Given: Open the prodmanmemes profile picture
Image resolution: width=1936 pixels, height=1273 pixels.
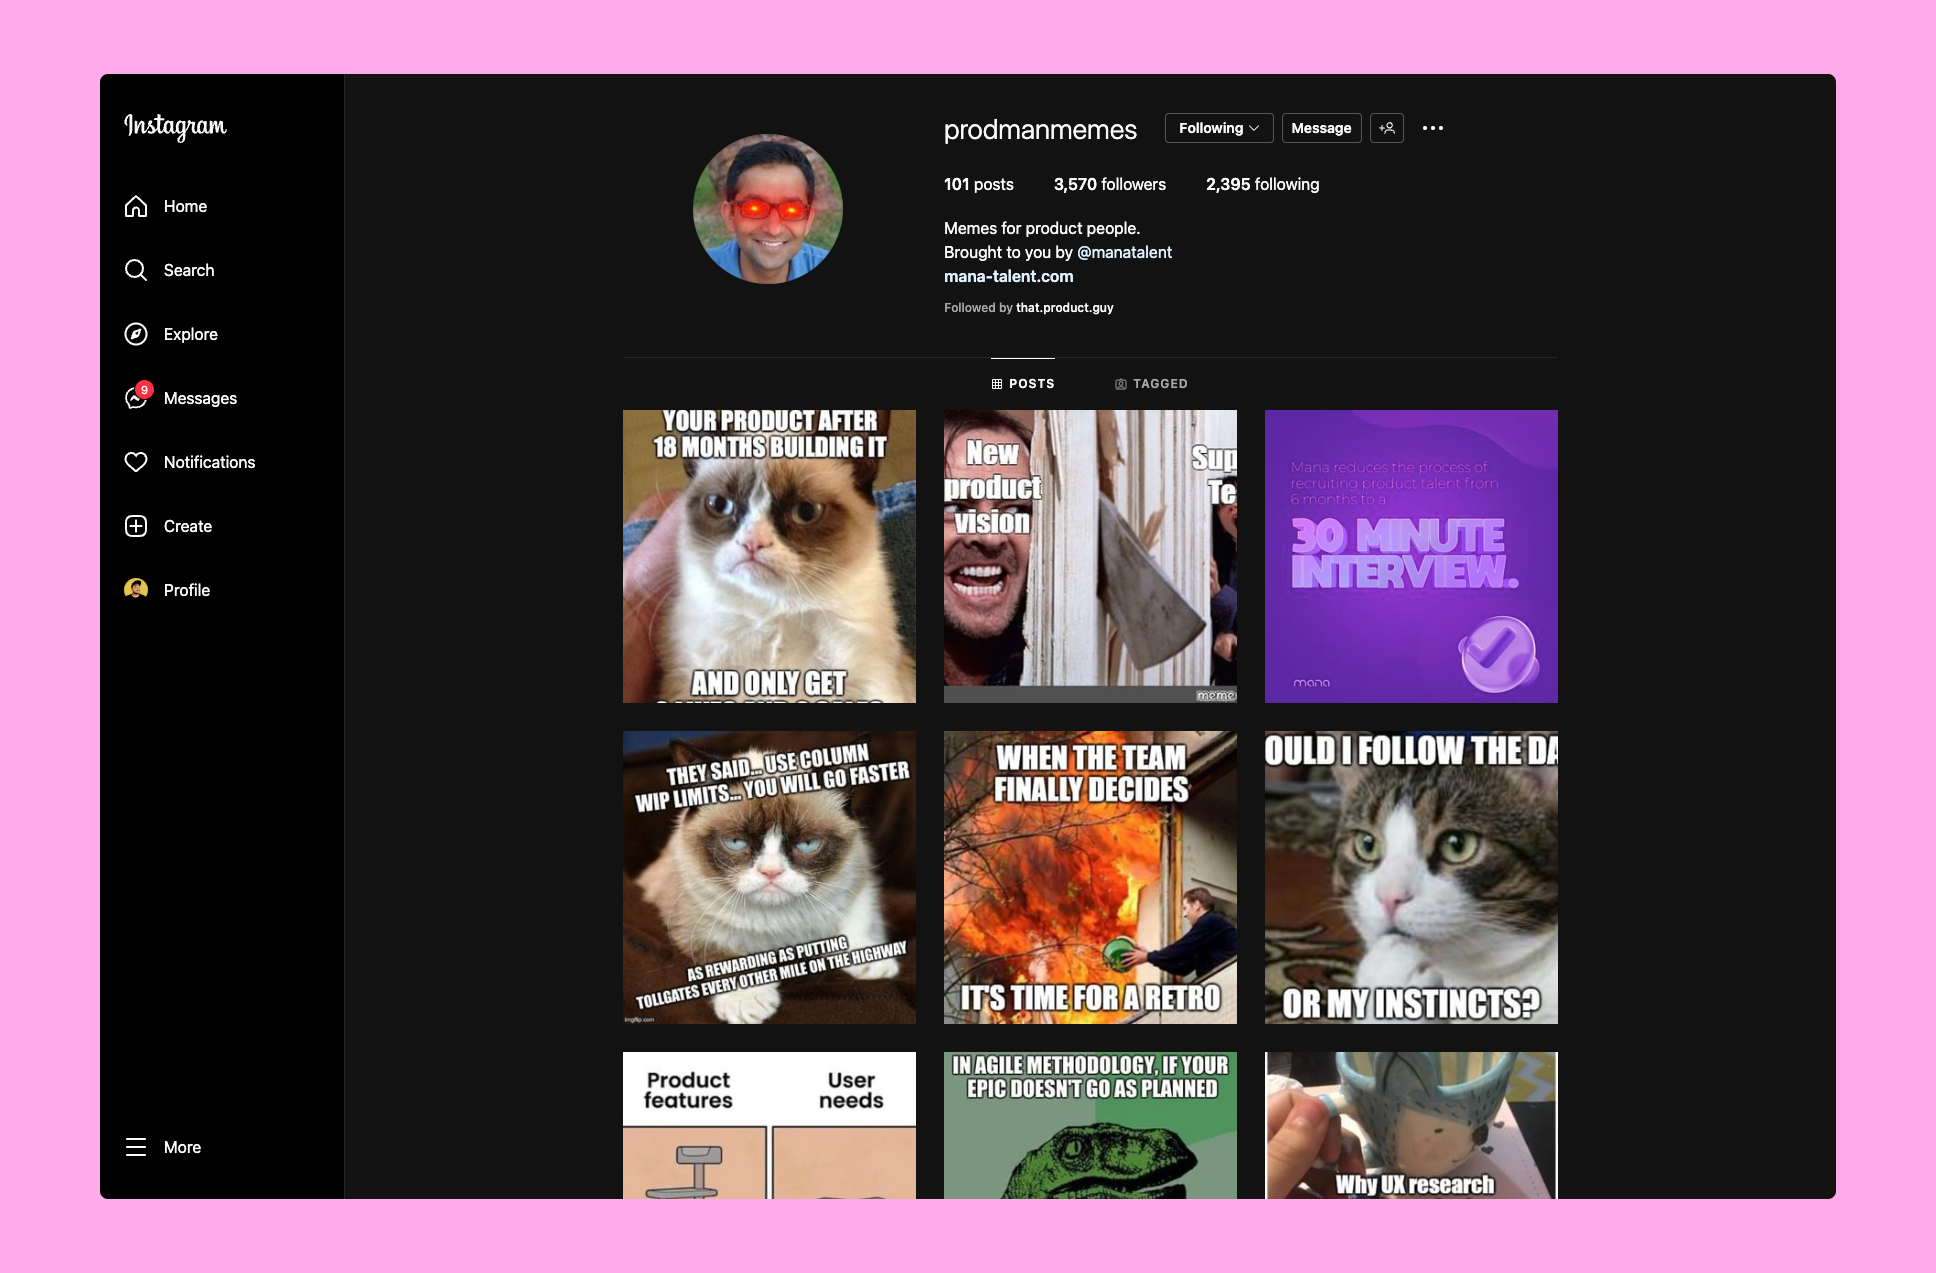Looking at the screenshot, I should point(768,209).
